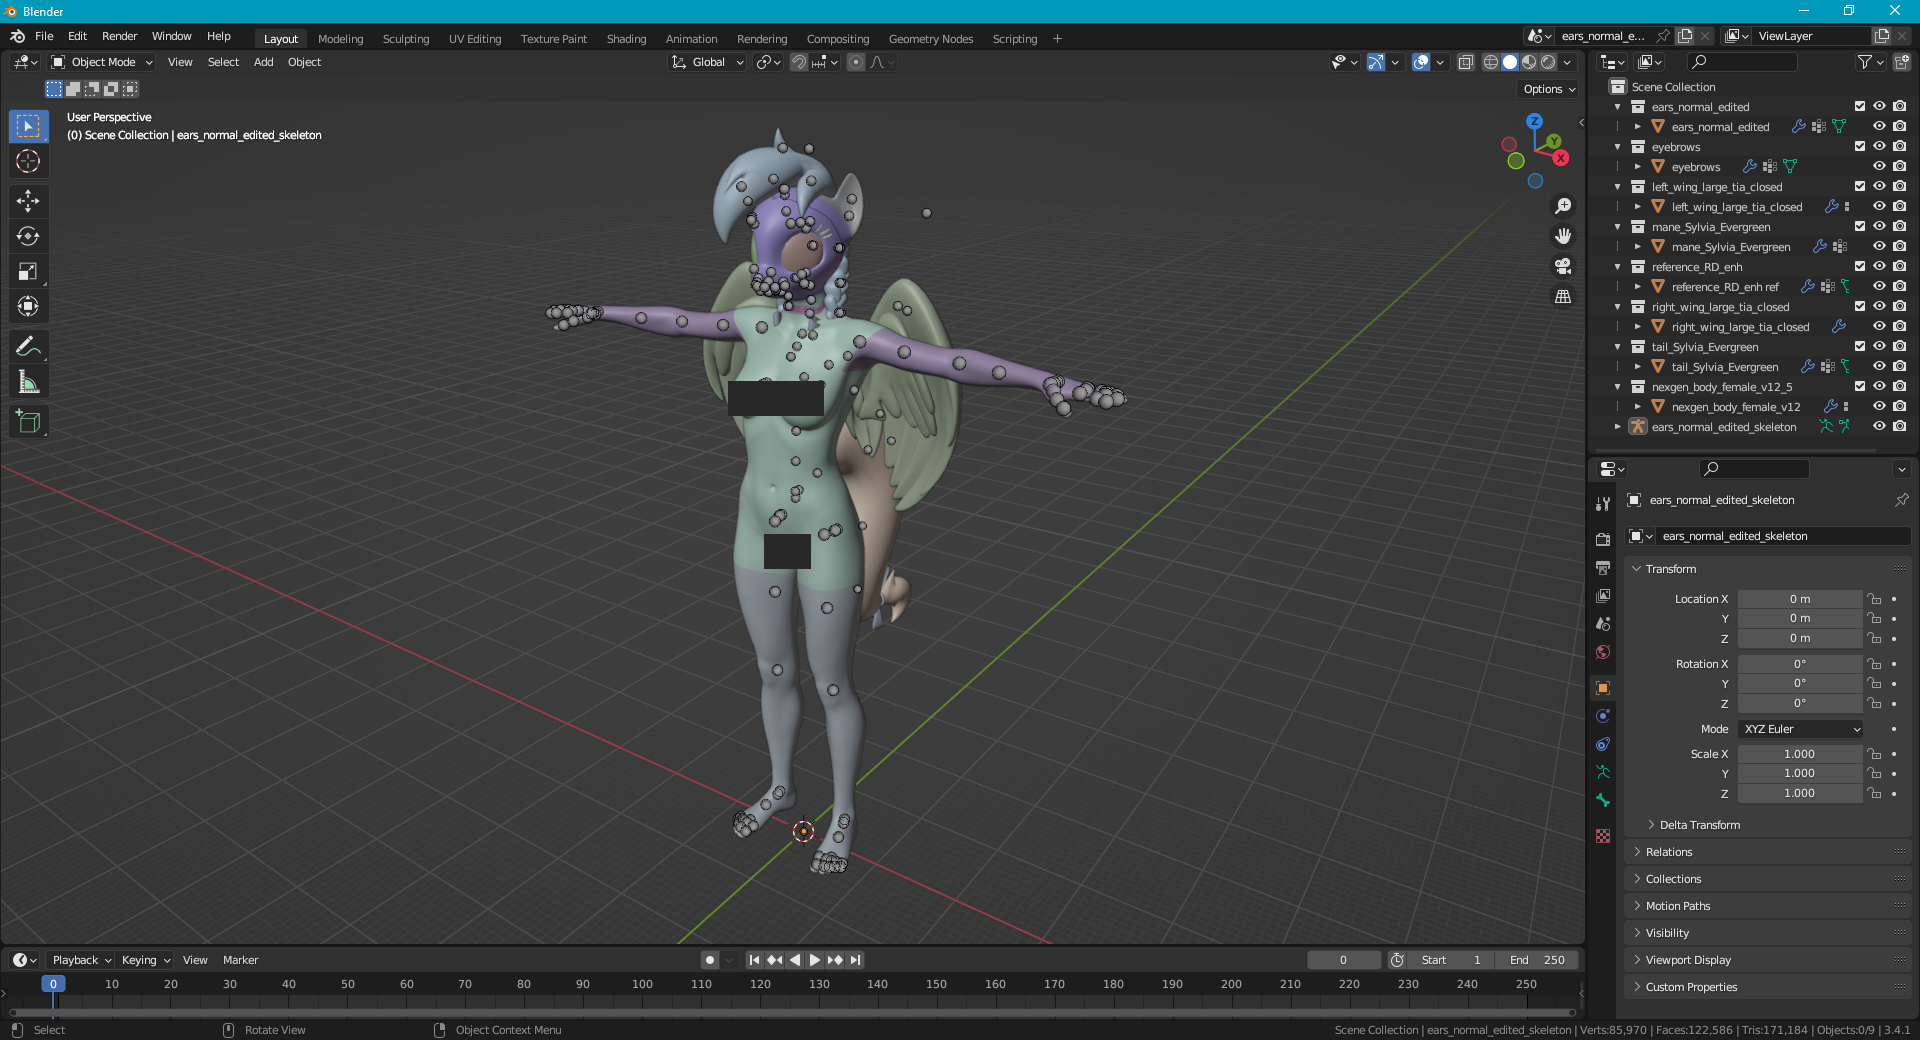
Task: Open the Playback popover
Action: pyautogui.click(x=81, y=960)
